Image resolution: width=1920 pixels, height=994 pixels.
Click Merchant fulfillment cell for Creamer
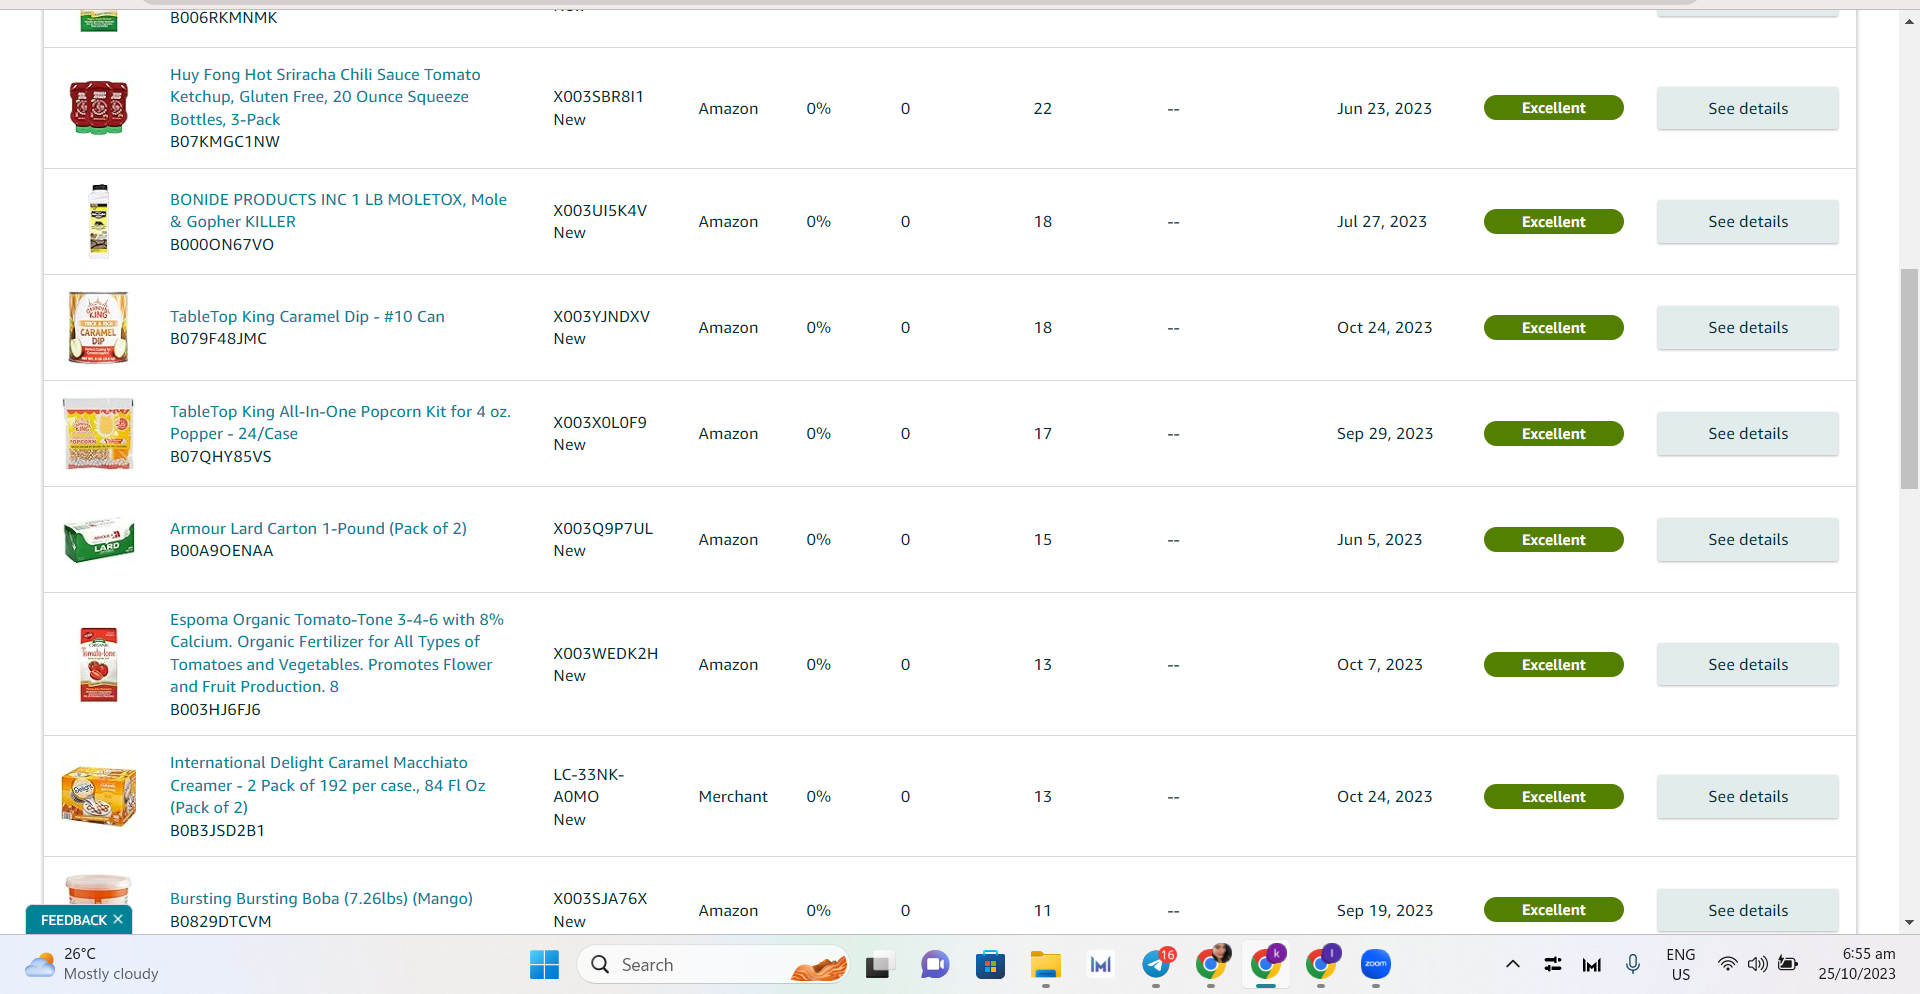click(x=733, y=796)
